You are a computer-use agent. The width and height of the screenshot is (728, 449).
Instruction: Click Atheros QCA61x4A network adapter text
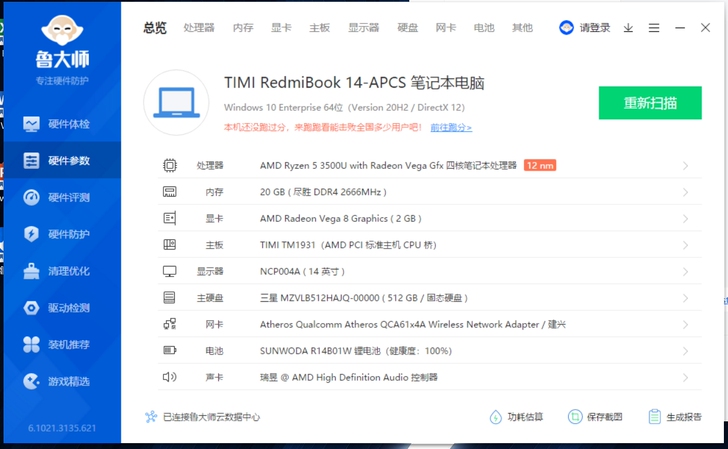pos(413,325)
